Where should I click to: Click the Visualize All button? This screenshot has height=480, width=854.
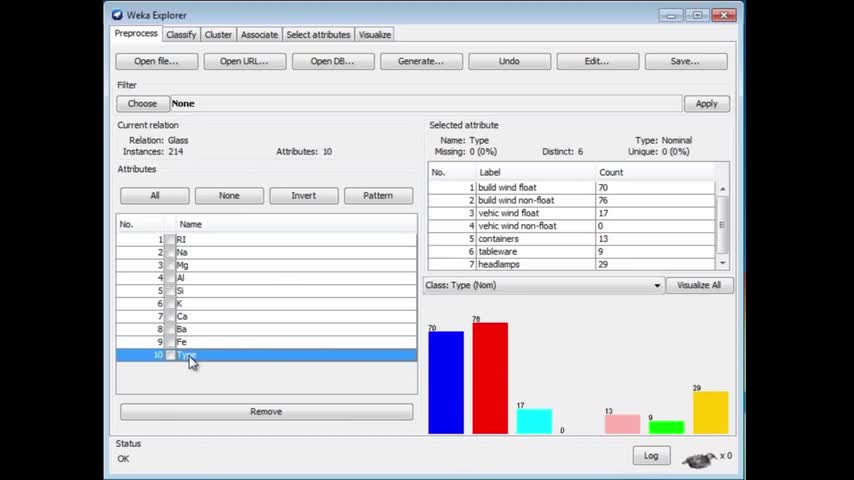pyautogui.click(x=699, y=285)
